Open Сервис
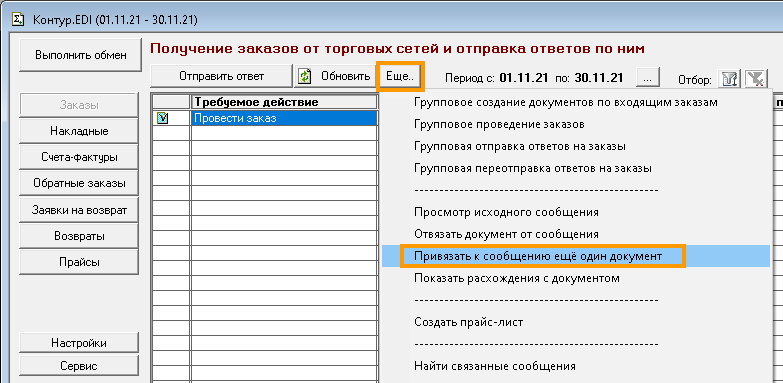Viewport: 783px width, 383px height. tap(79, 366)
